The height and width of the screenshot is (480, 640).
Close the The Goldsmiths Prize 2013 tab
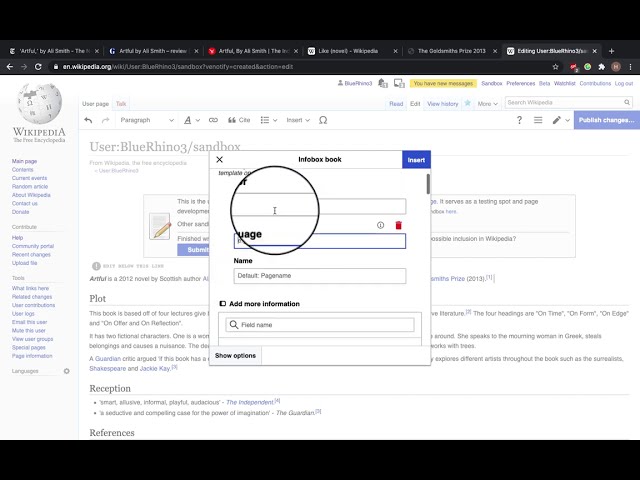tap(495, 51)
